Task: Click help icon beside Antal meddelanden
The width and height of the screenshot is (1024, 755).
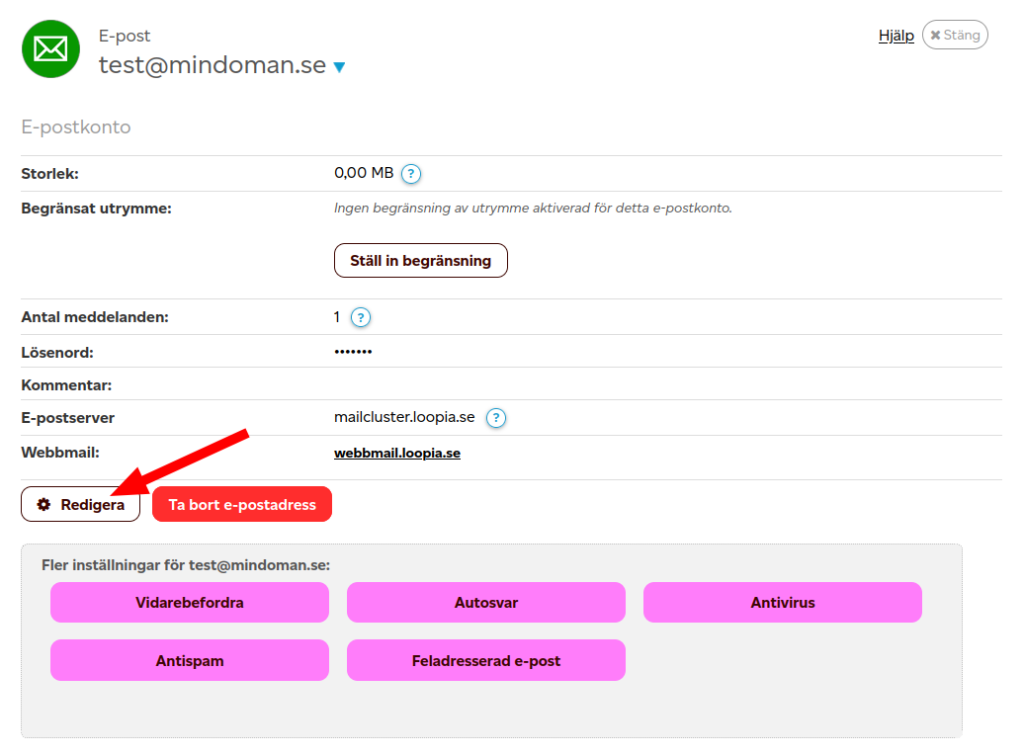Action: (361, 318)
